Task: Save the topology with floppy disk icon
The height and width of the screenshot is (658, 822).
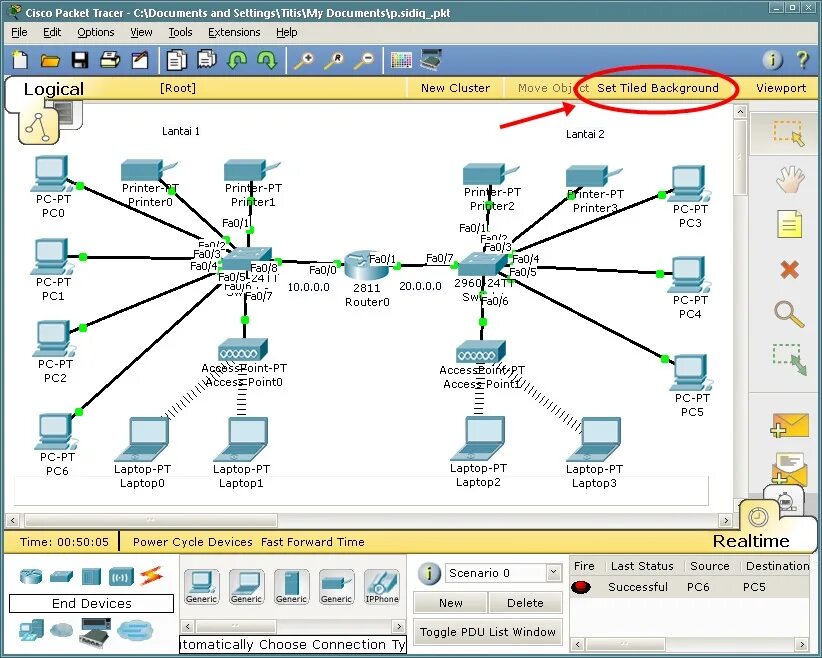Action: pyautogui.click(x=80, y=60)
